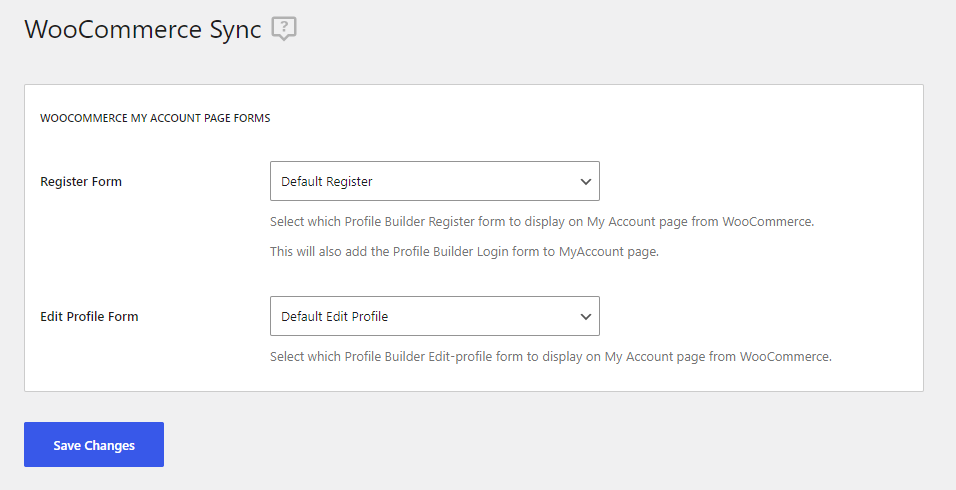Click 'MyAccount page' text in the login note
The width and height of the screenshot is (956, 490).
608,252
